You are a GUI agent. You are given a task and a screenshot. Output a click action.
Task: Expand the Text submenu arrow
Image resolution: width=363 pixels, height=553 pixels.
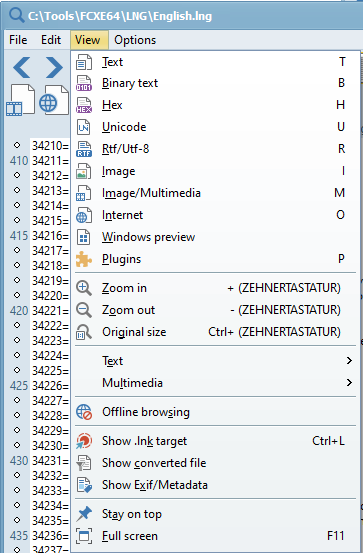click(x=349, y=361)
